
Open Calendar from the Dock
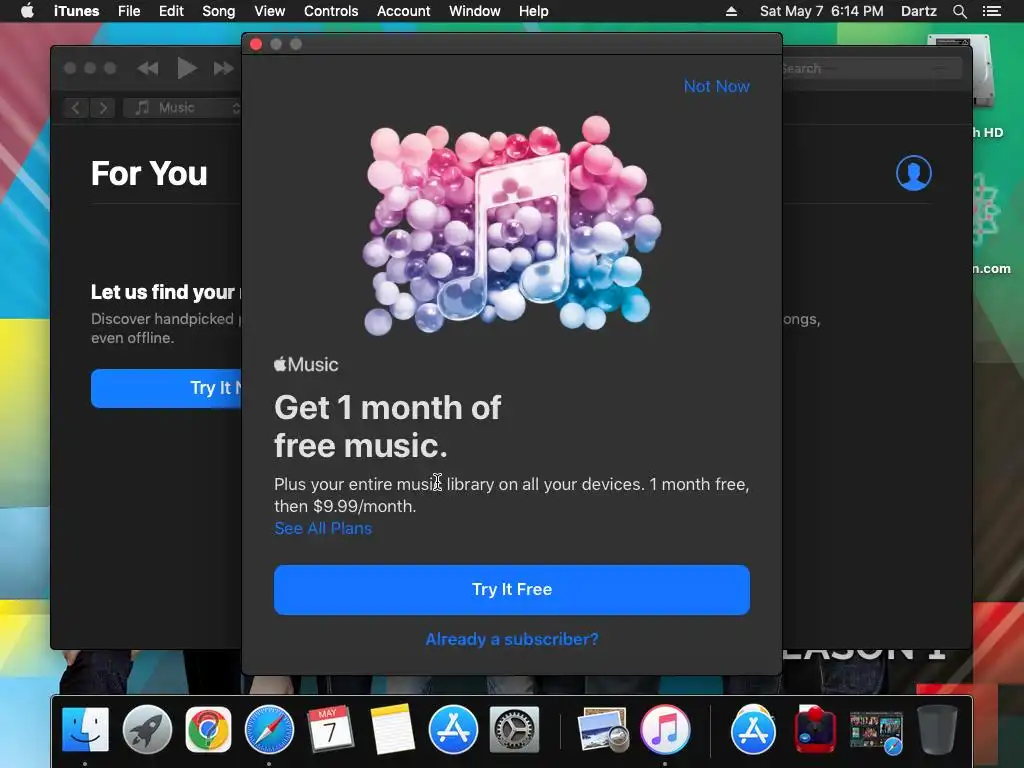coord(330,728)
